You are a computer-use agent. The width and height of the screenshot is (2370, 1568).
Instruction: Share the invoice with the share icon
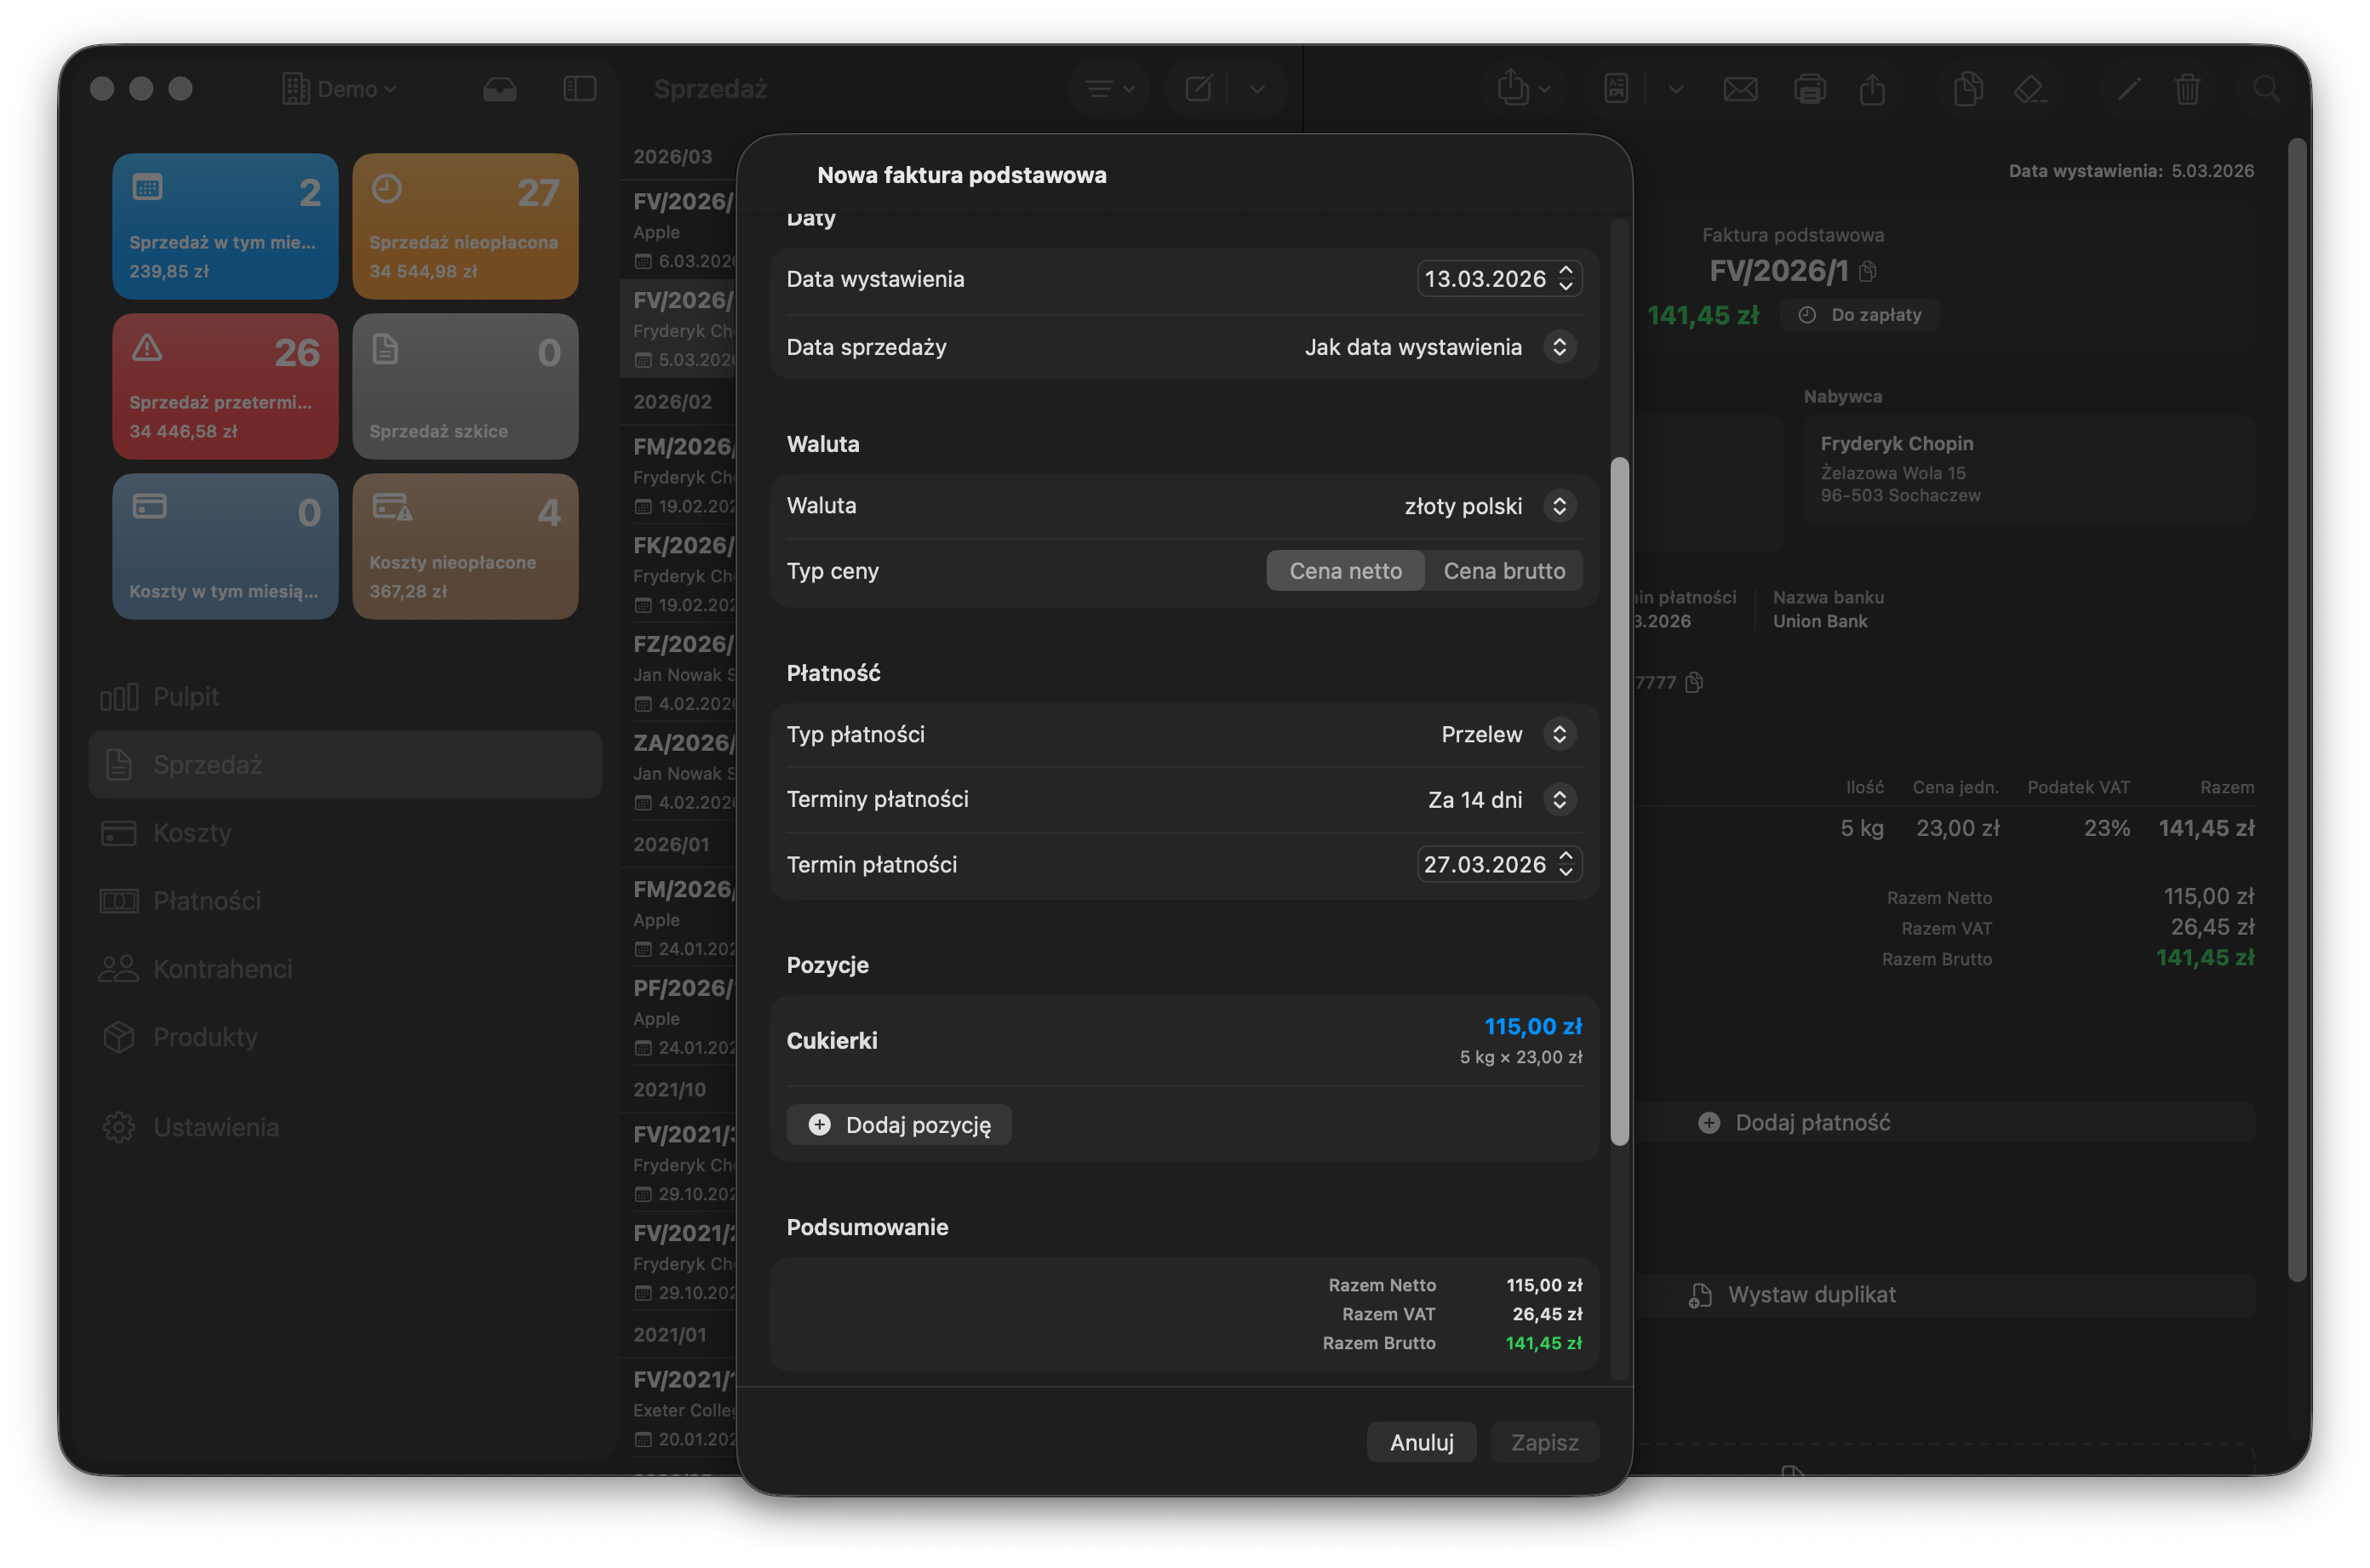1874,89
